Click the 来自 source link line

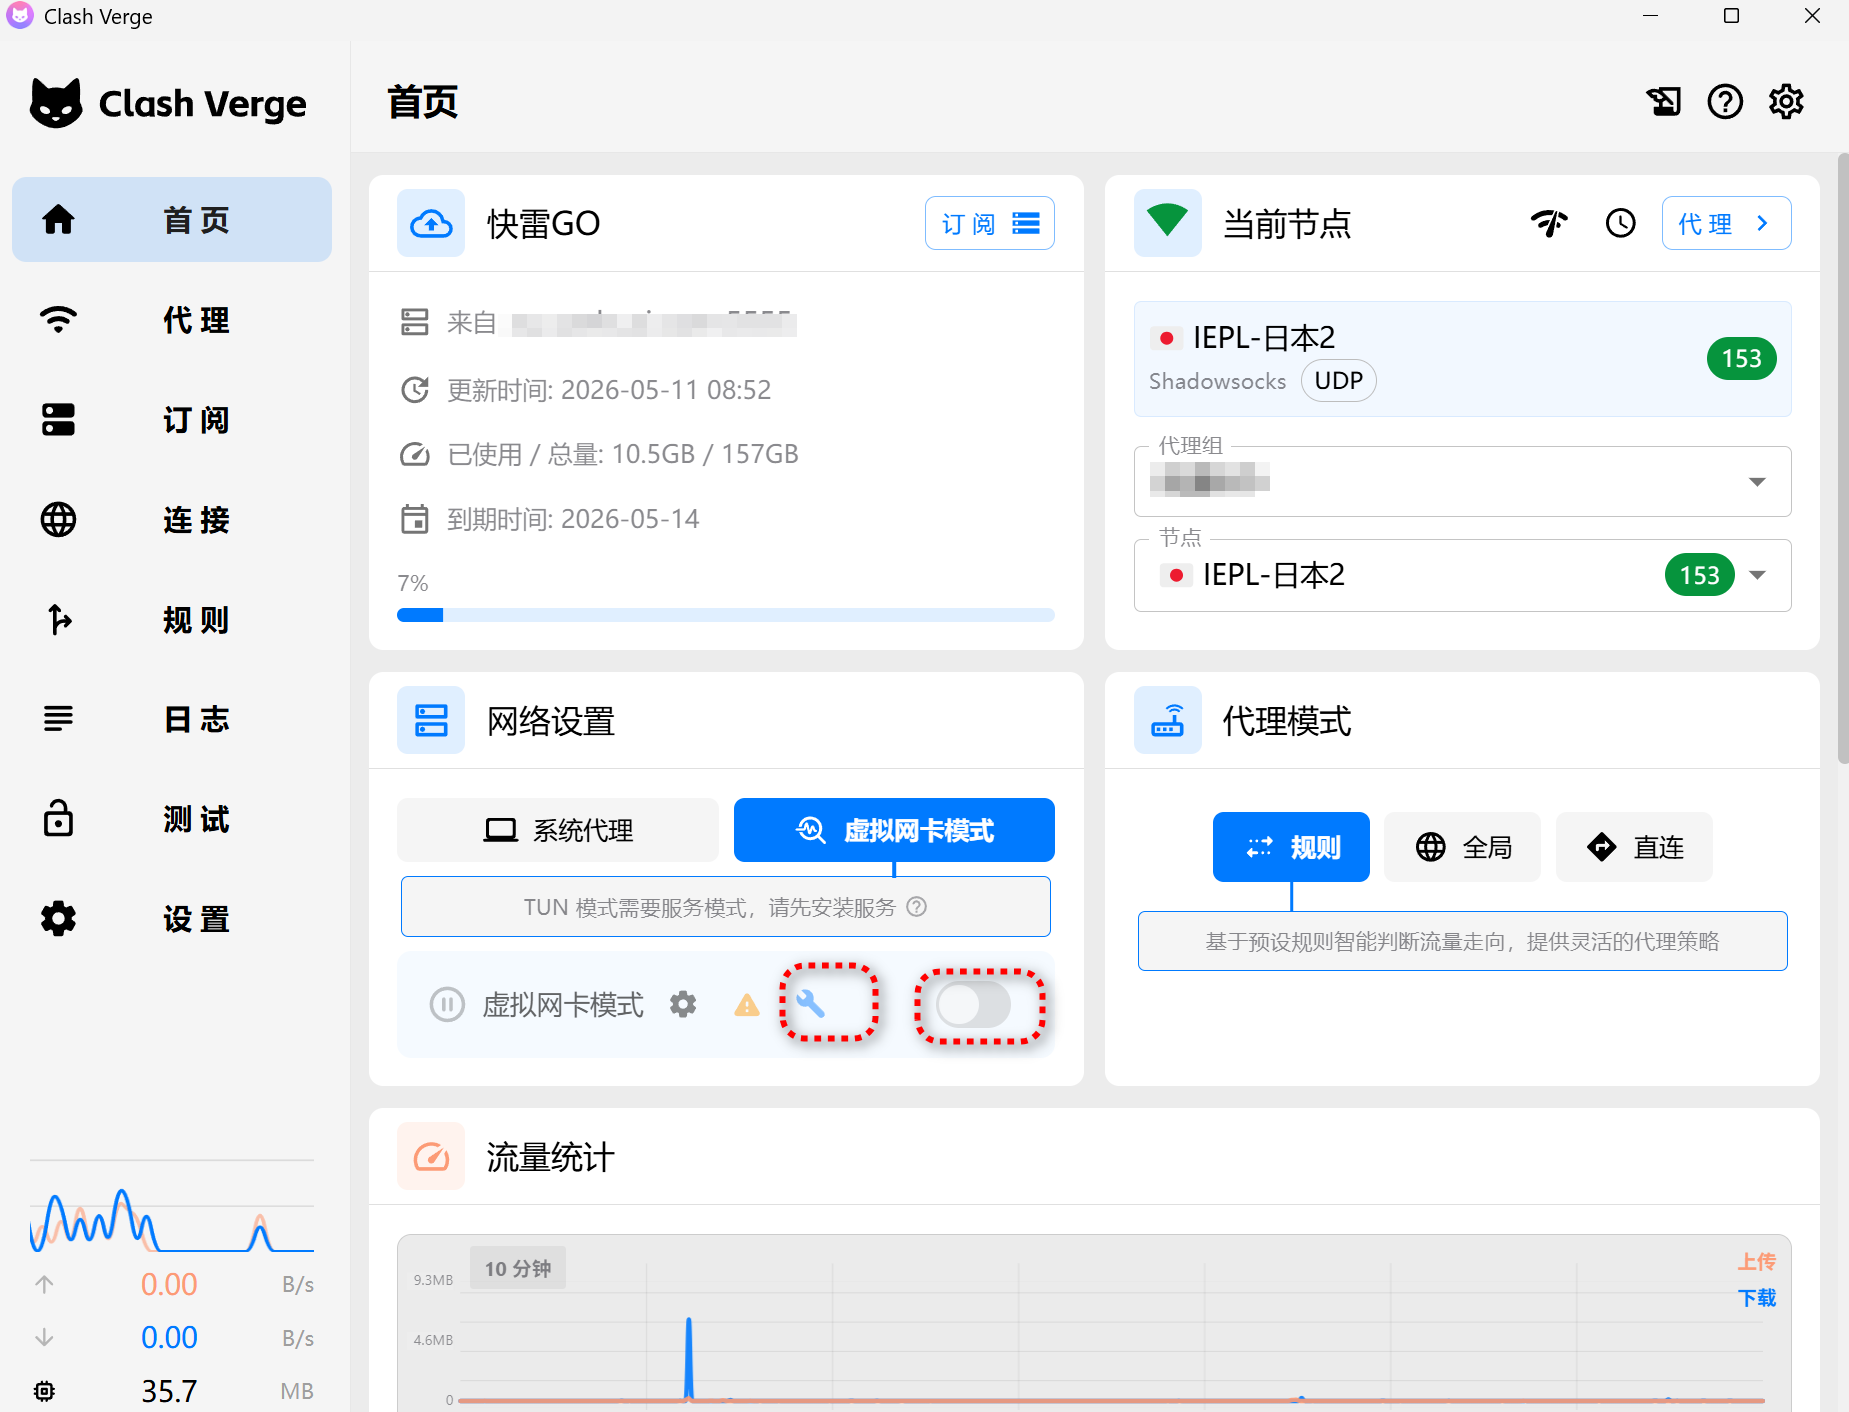pos(621,323)
